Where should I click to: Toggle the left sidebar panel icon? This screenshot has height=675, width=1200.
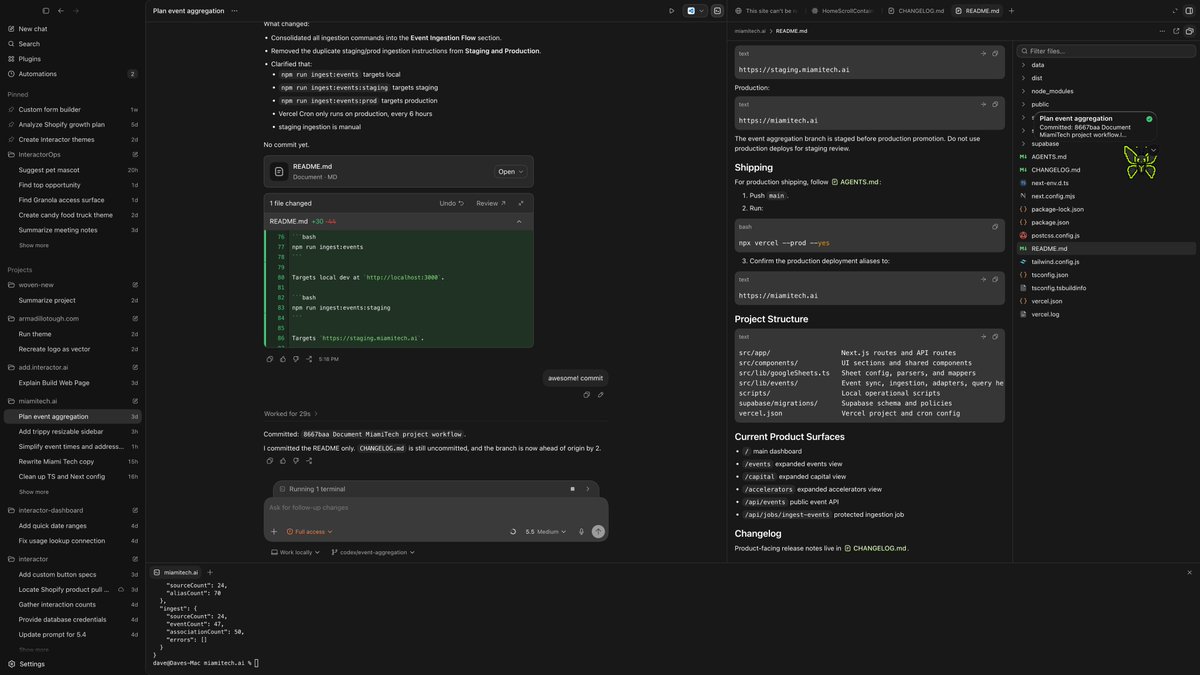[x=45, y=10]
